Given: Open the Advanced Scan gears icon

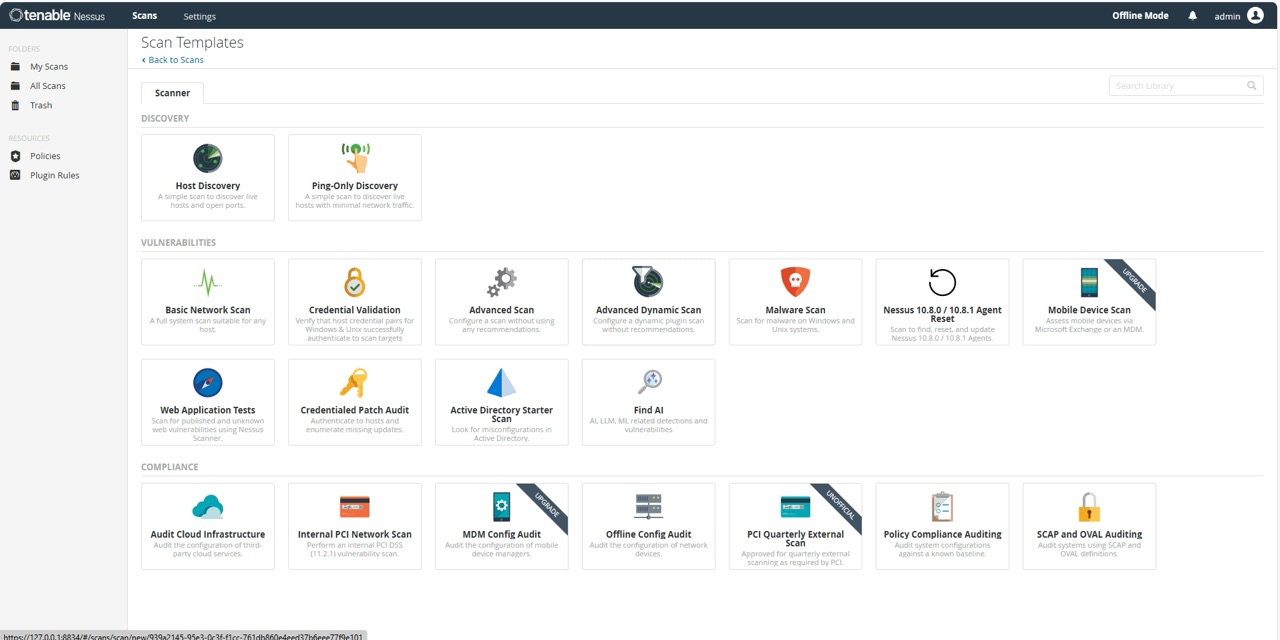Looking at the screenshot, I should pos(502,283).
